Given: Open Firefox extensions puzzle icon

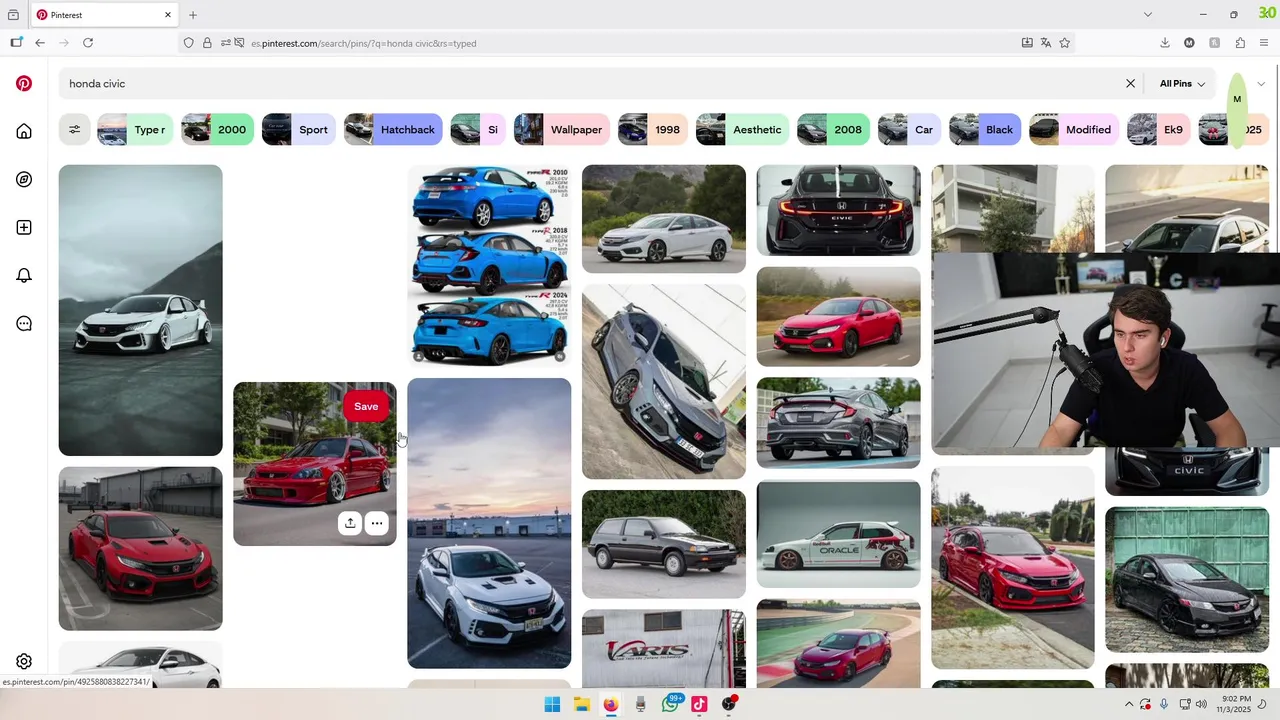Looking at the screenshot, I should click(x=1240, y=43).
